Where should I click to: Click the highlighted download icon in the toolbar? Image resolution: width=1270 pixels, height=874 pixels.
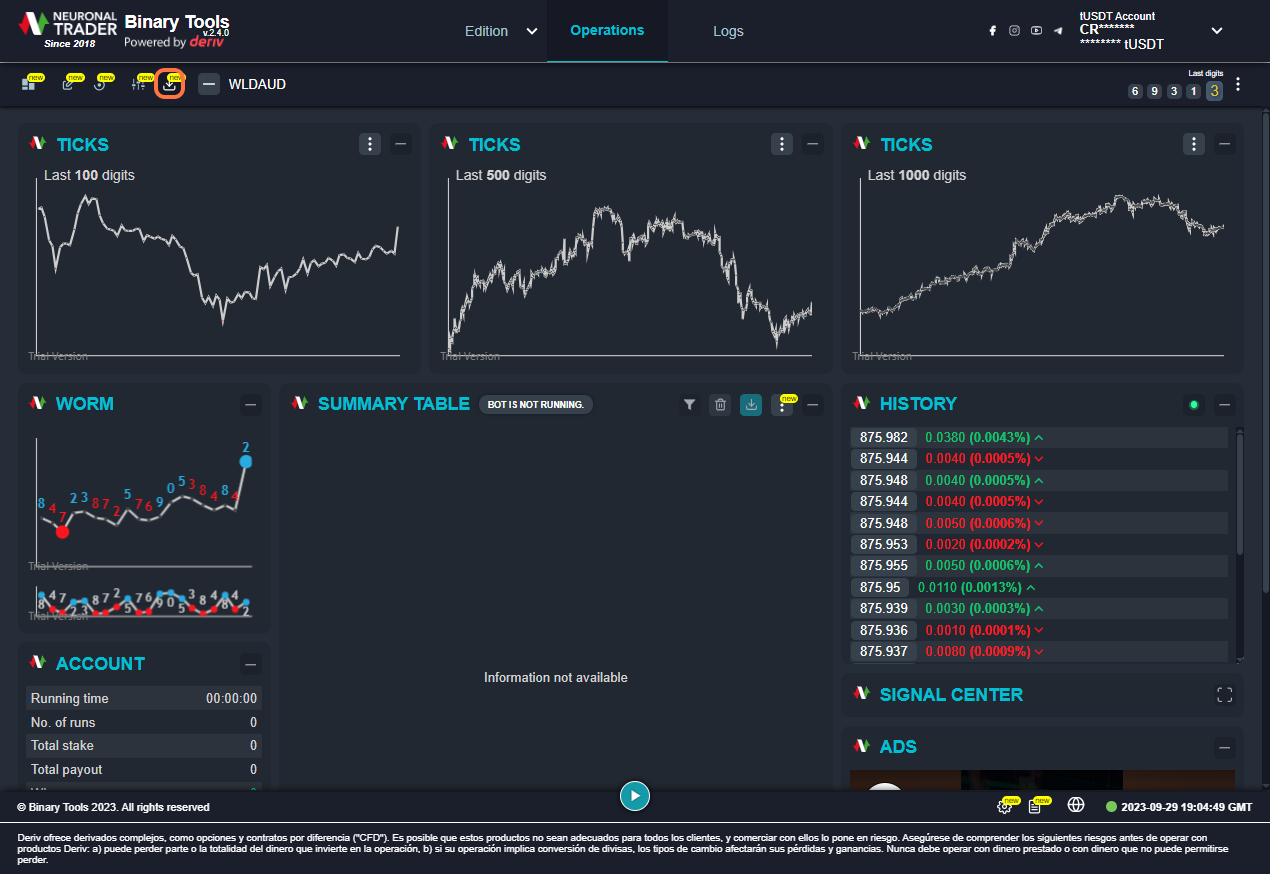point(170,84)
